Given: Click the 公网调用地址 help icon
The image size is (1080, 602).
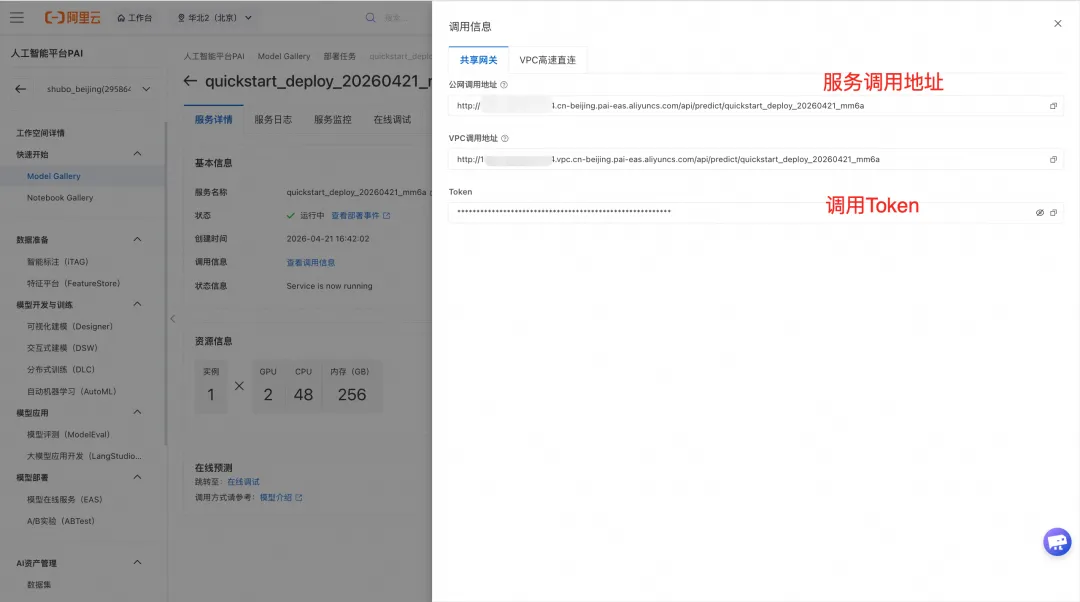Looking at the screenshot, I should (x=504, y=85).
